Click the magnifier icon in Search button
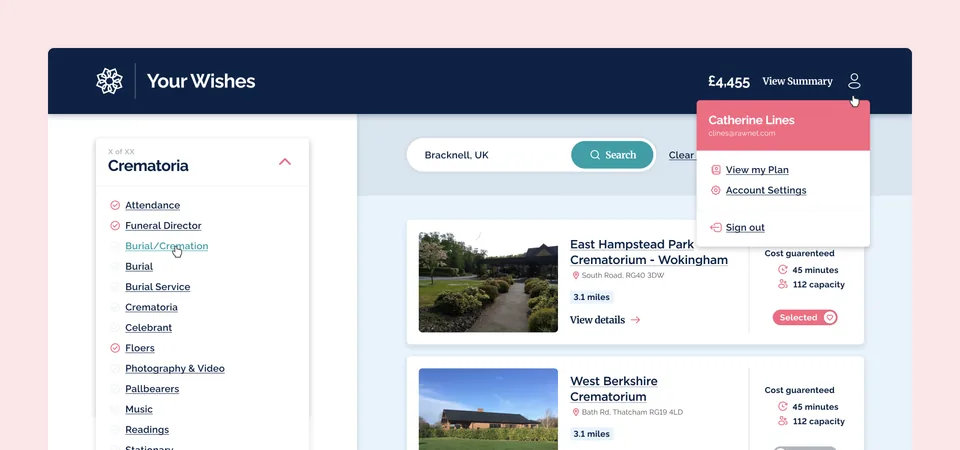Image resolution: width=960 pixels, height=450 pixels. pyautogui.click(x=594, y=155)
